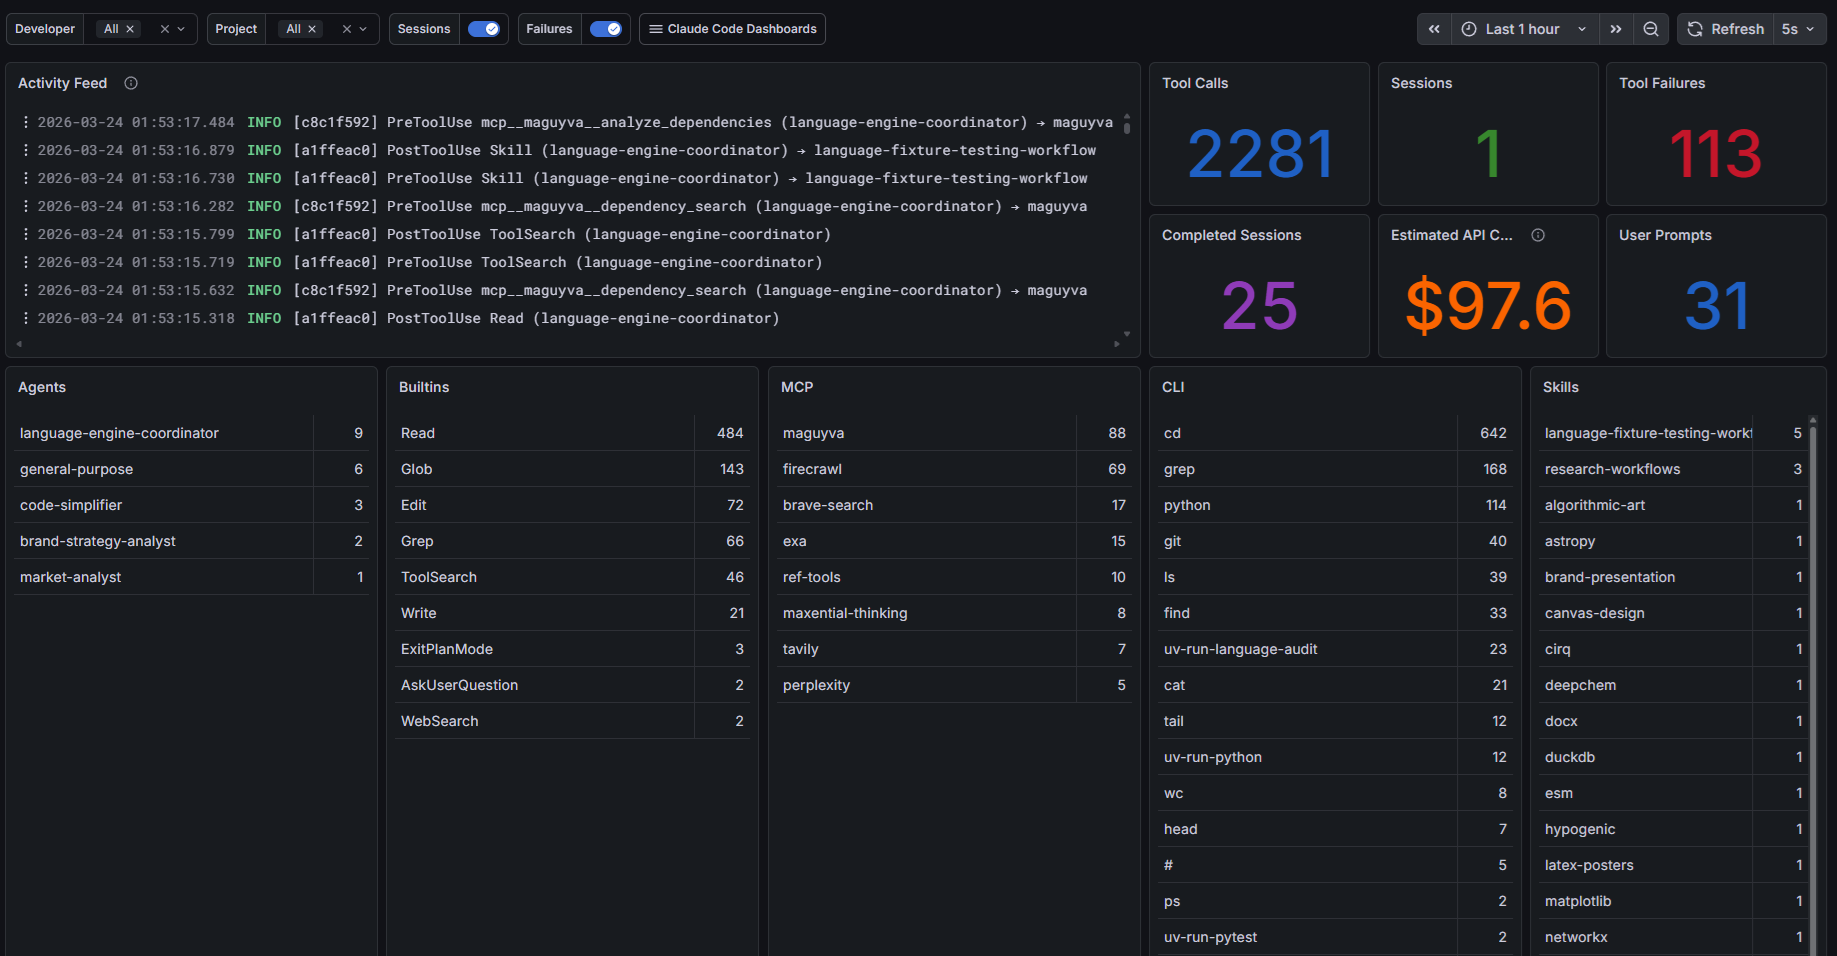
Task: Shift time range backward with double-left arrows
Action: [1434, 29]
